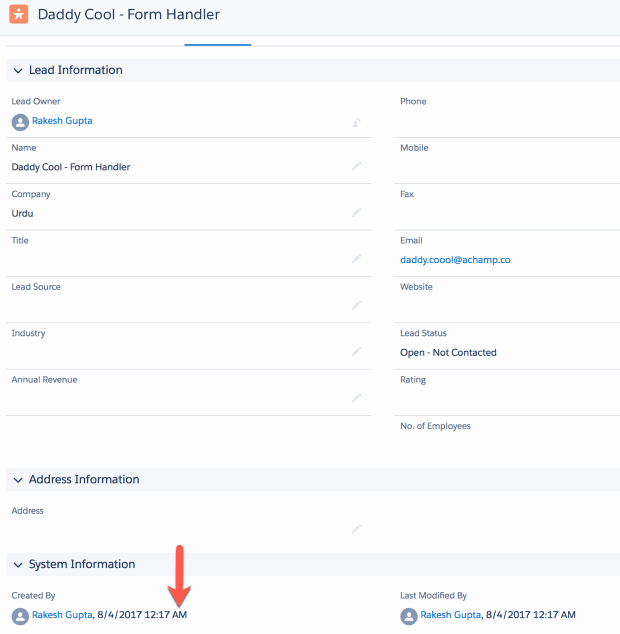Edit Lead Source via its pencil icon
Image resolution: width=620 pixels, height=634 pixels.
[356, 305]
